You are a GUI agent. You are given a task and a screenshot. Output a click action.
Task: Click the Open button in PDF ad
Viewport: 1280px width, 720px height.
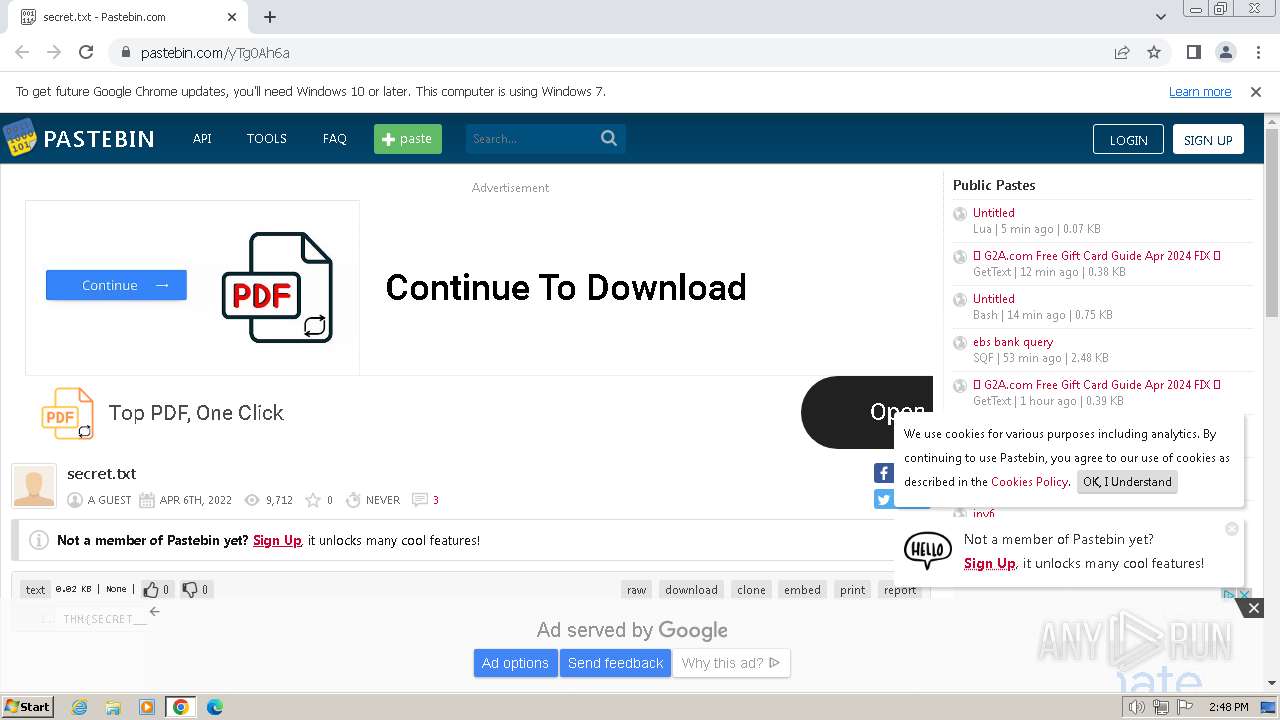(866, 412)
